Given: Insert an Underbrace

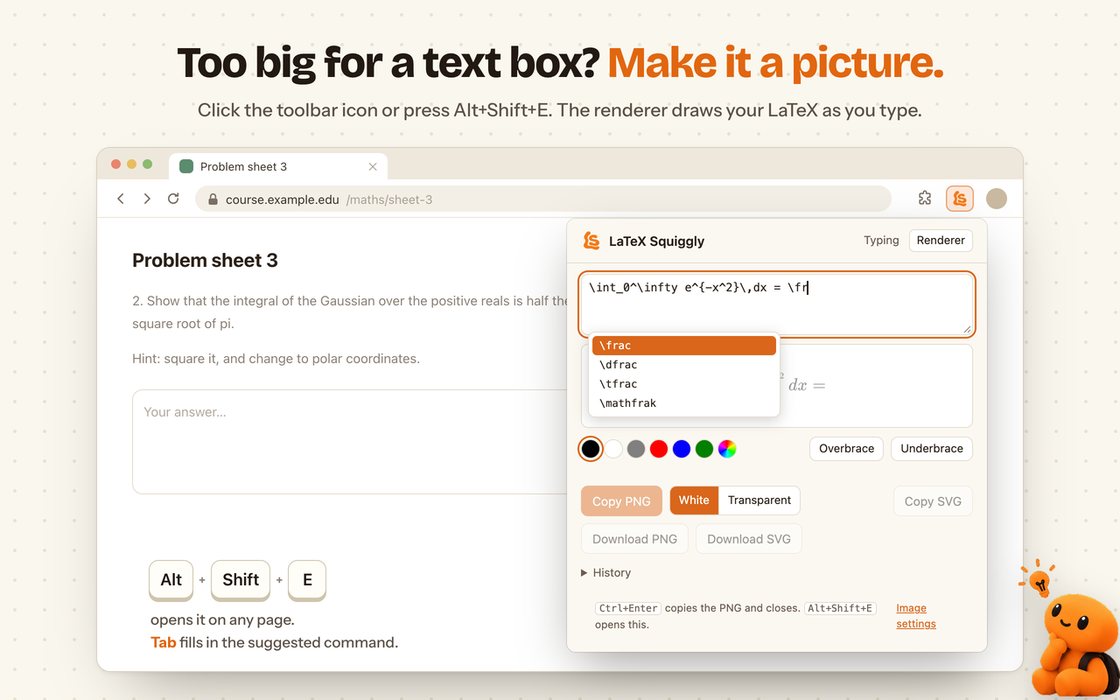Looking at the screenshot, I should (931, 449).
